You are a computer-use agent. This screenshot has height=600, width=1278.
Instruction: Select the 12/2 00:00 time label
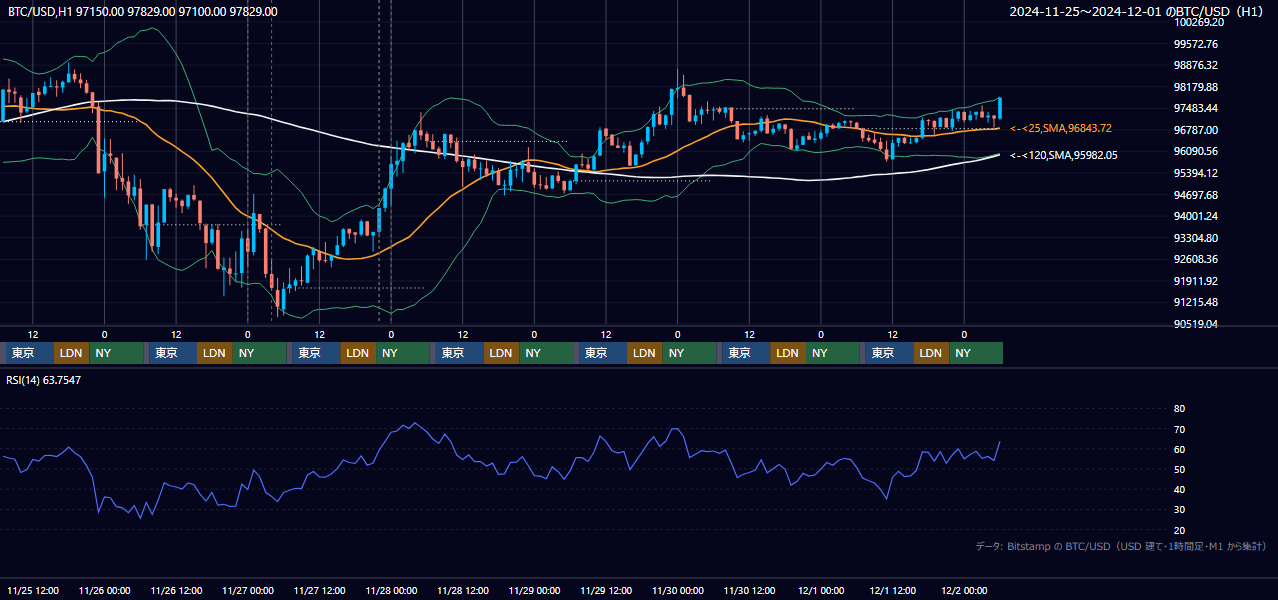(x=964, y=590)
